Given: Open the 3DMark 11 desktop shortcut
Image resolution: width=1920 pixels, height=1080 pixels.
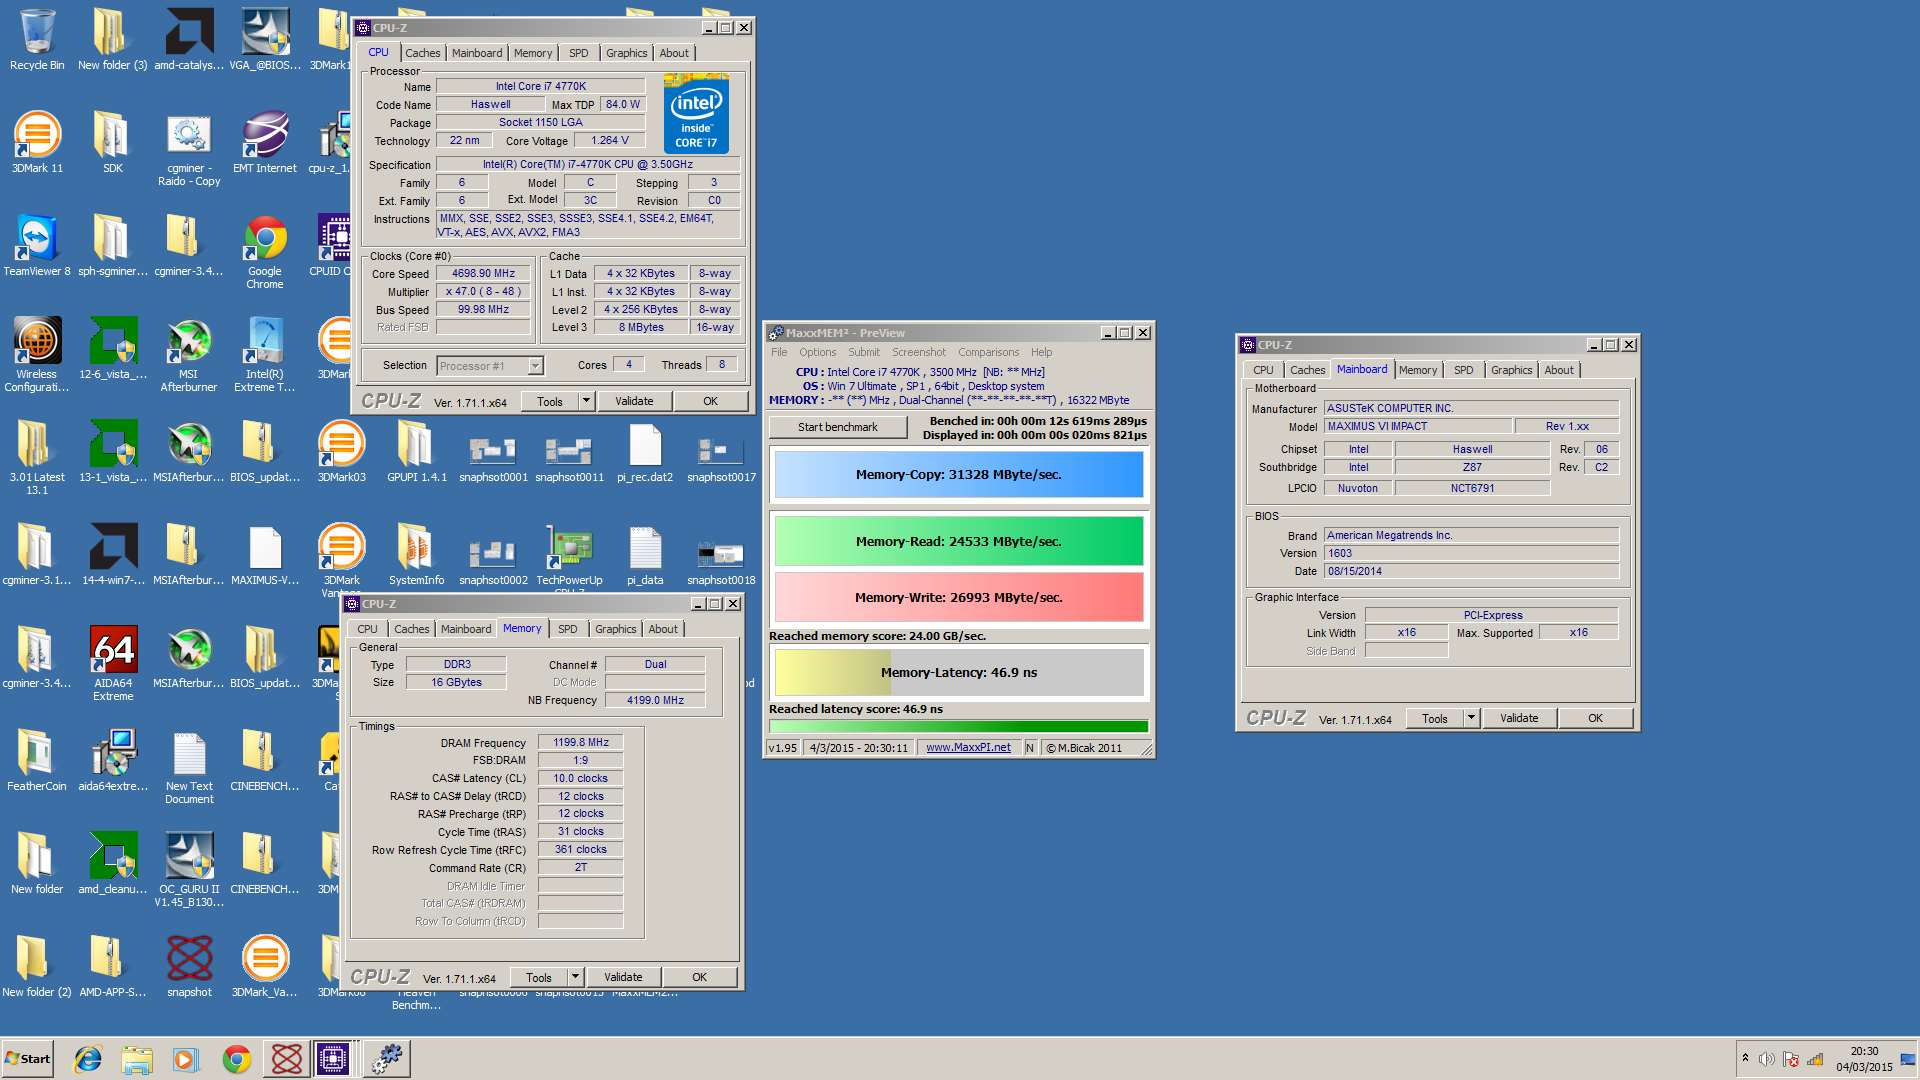Looking at the screenshot, I should 37,143.
